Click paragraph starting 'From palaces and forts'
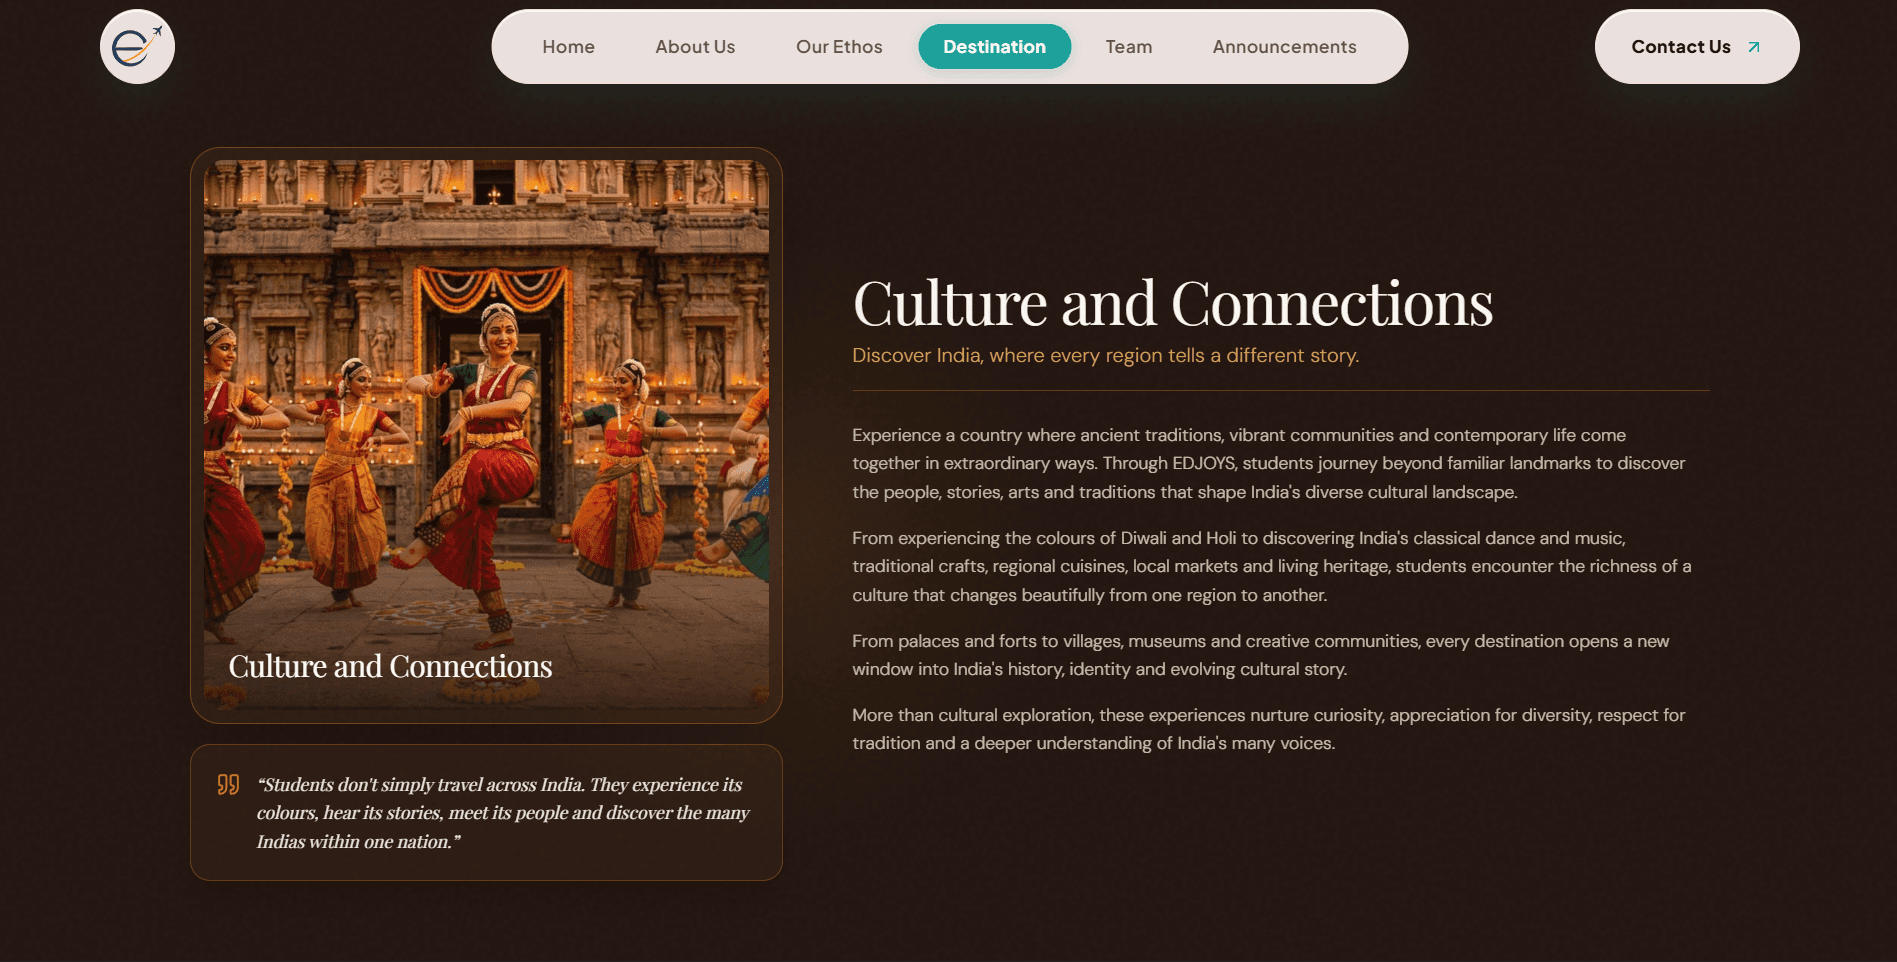1897x962 pixels. [1260, 655]
